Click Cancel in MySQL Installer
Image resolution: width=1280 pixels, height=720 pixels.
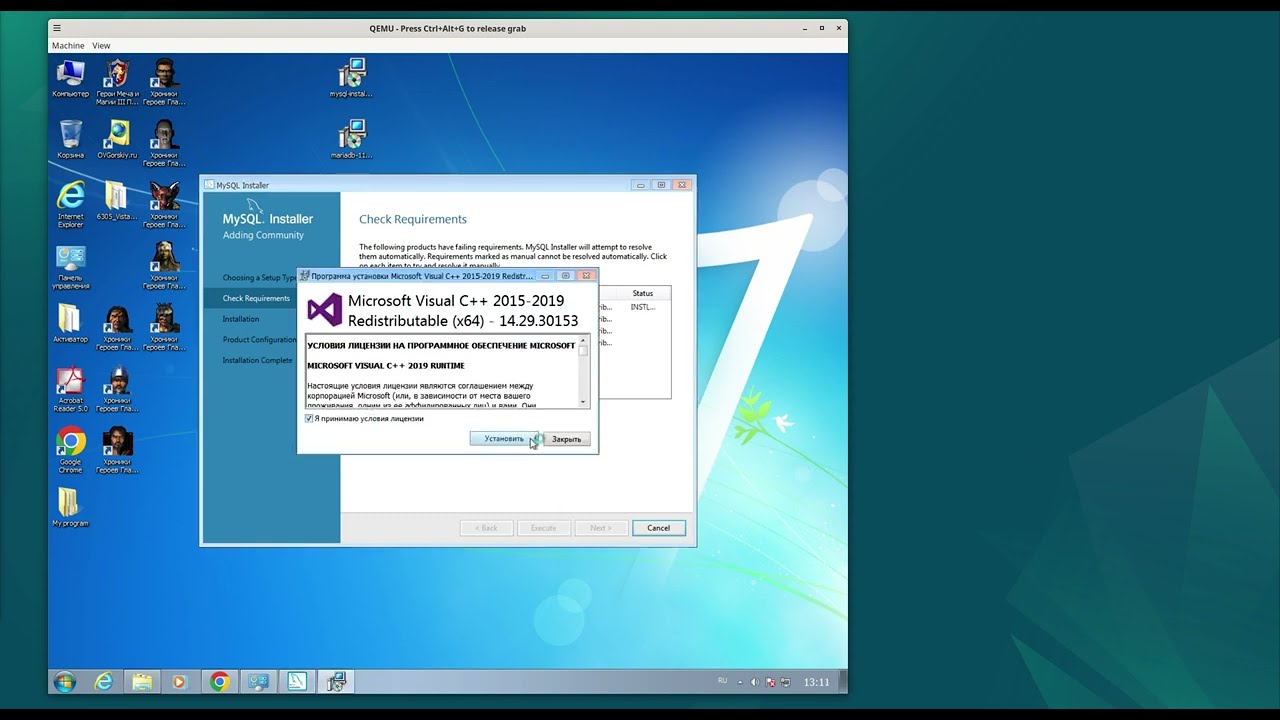point(659,528)
